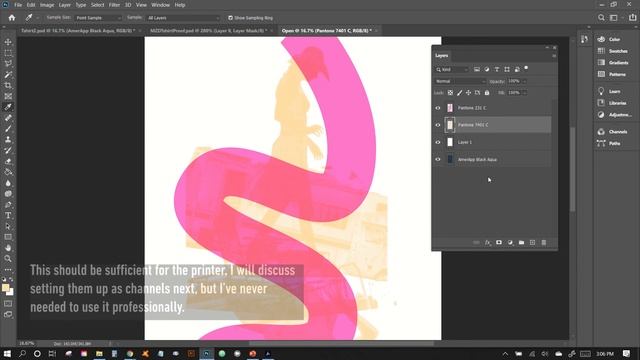Select the Zoom tool

(x=8, y=258)
